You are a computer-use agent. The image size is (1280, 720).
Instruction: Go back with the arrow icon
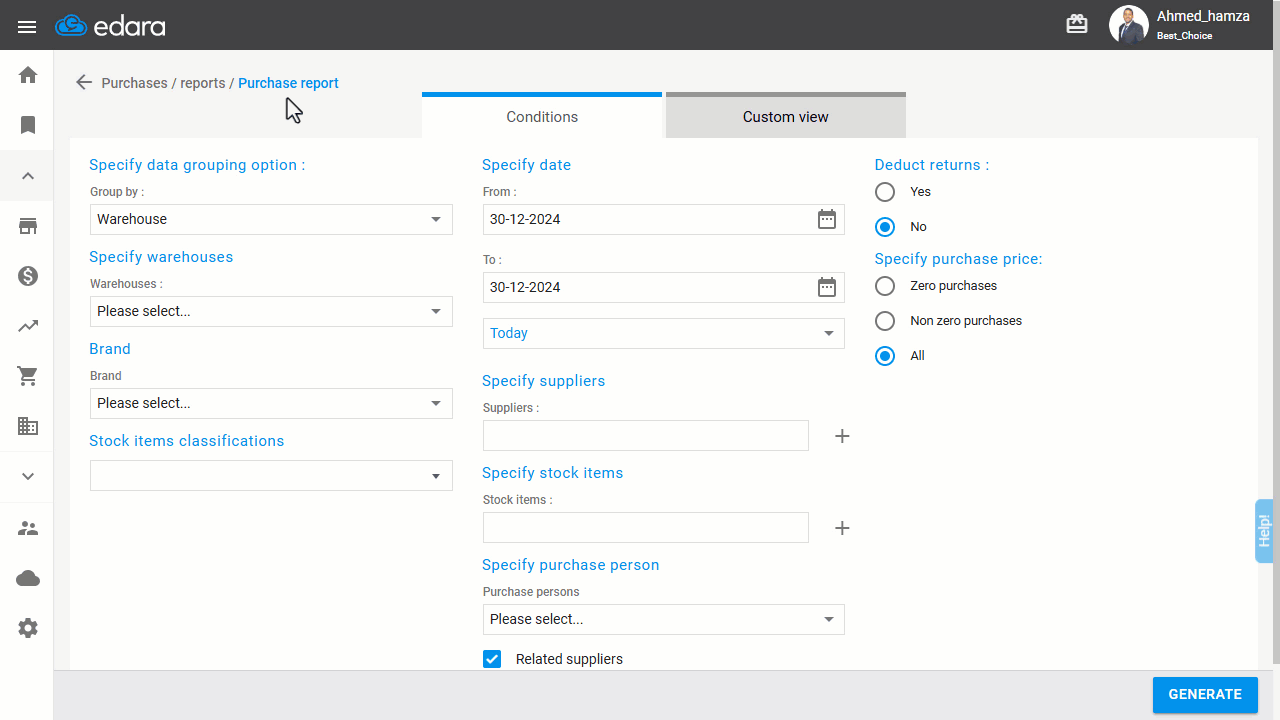tap(84, 82)
